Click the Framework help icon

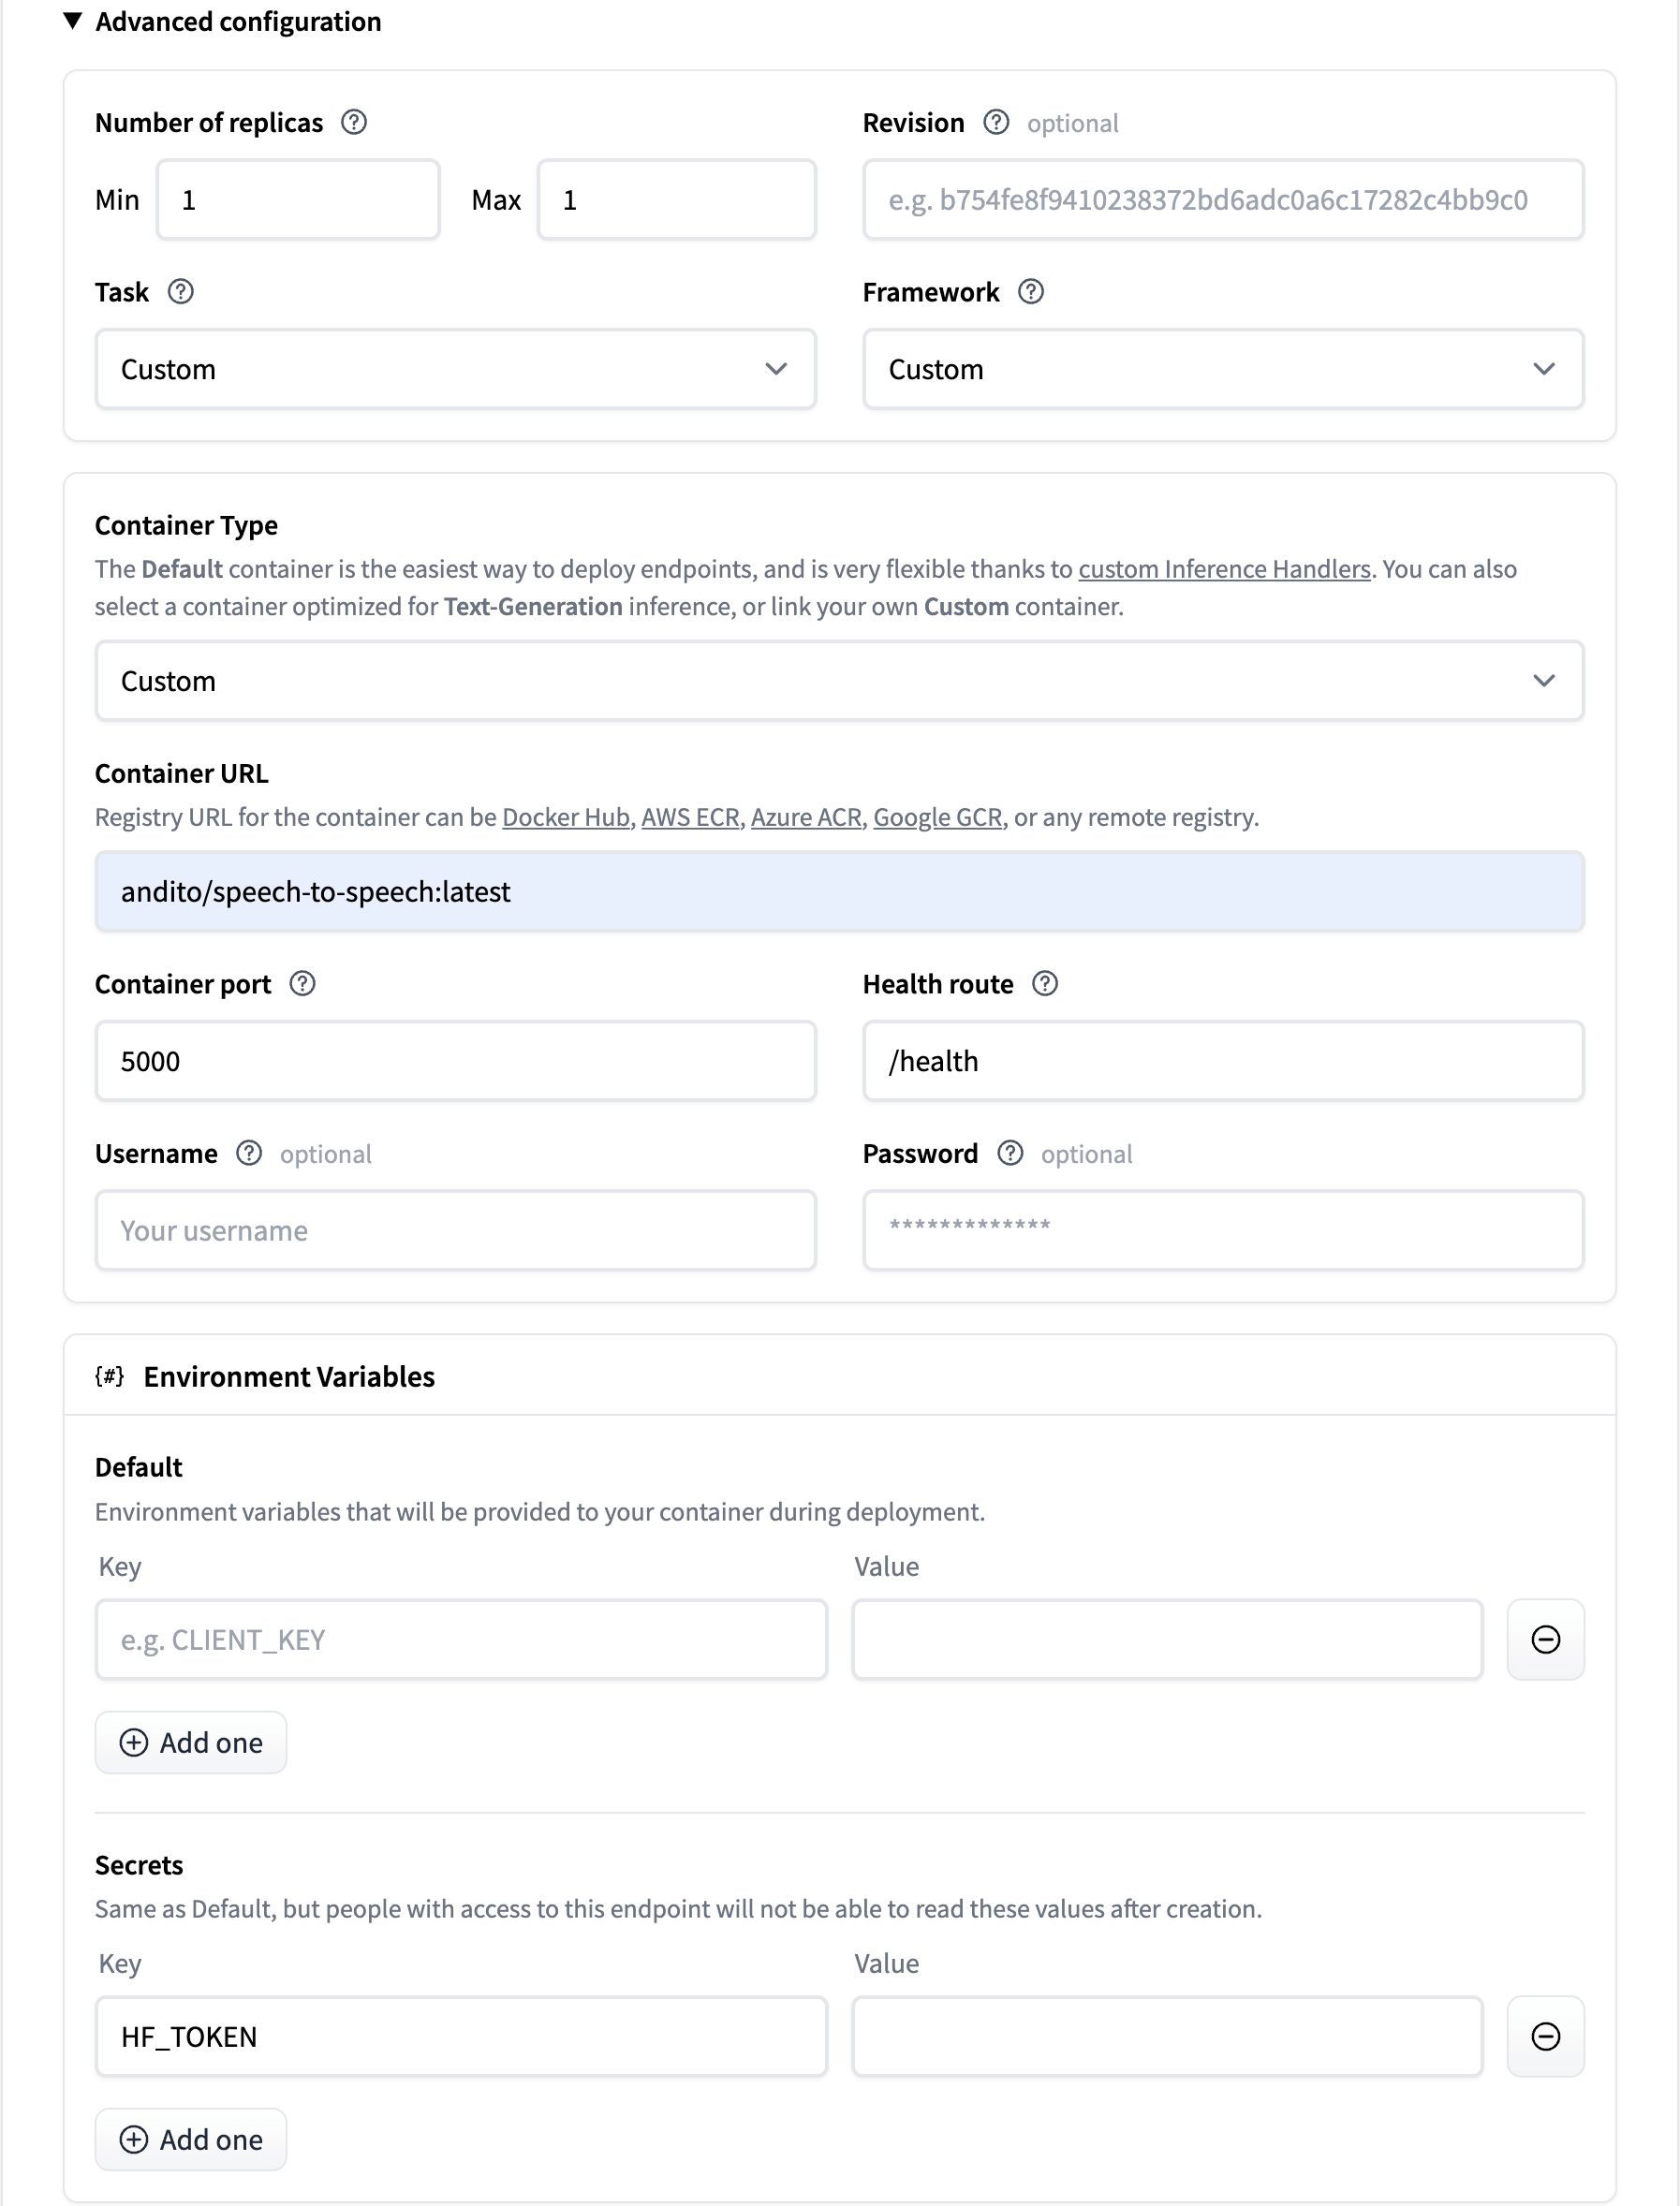[1030, 292]
